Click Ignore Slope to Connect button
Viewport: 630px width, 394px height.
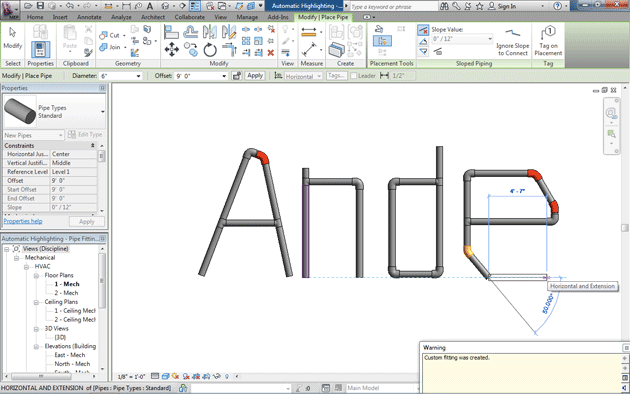[512, 42]
